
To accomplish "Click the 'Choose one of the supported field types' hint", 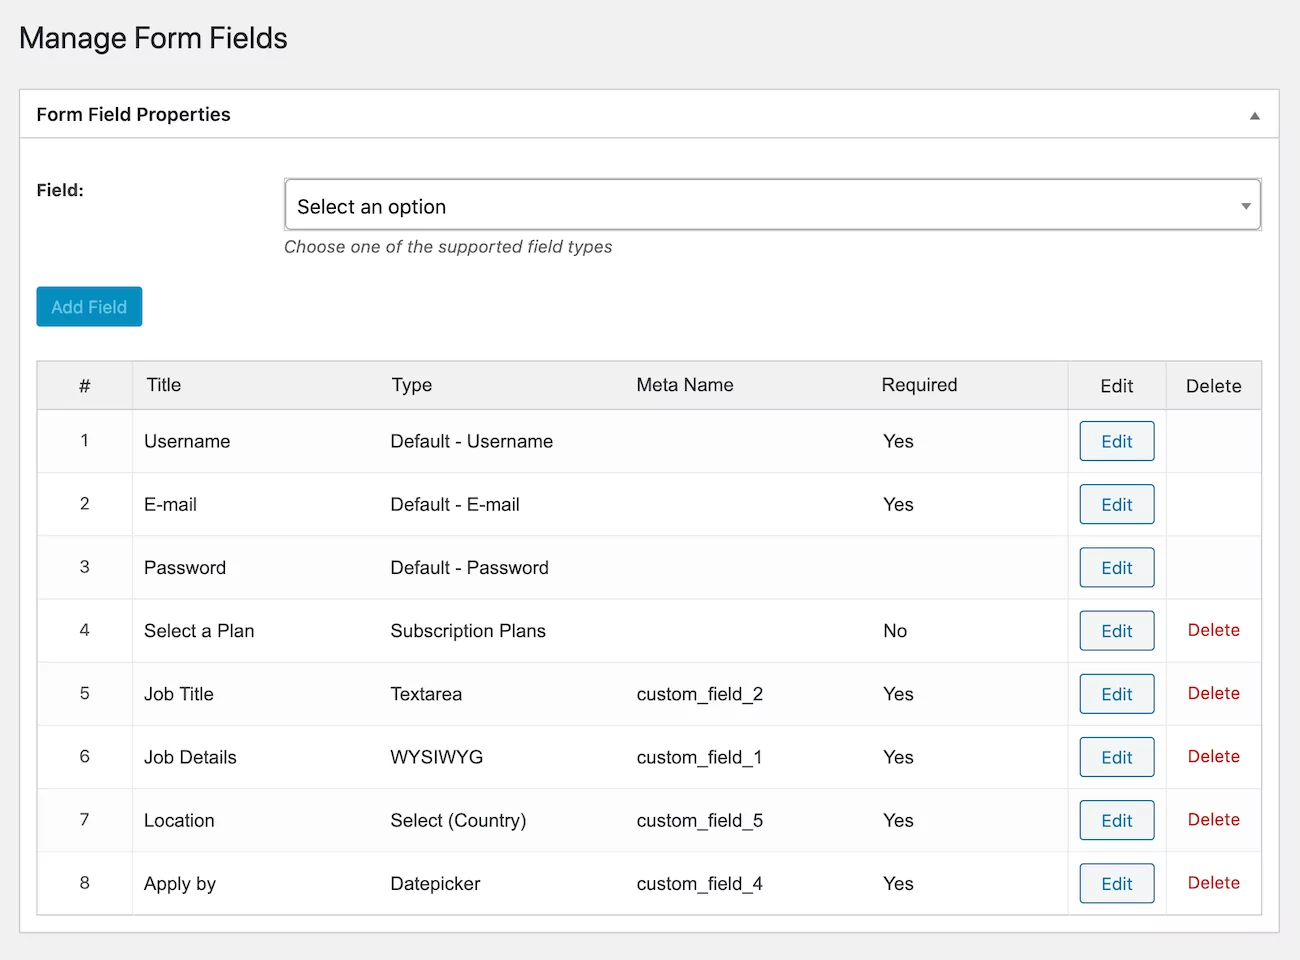I will coord(448,247).
